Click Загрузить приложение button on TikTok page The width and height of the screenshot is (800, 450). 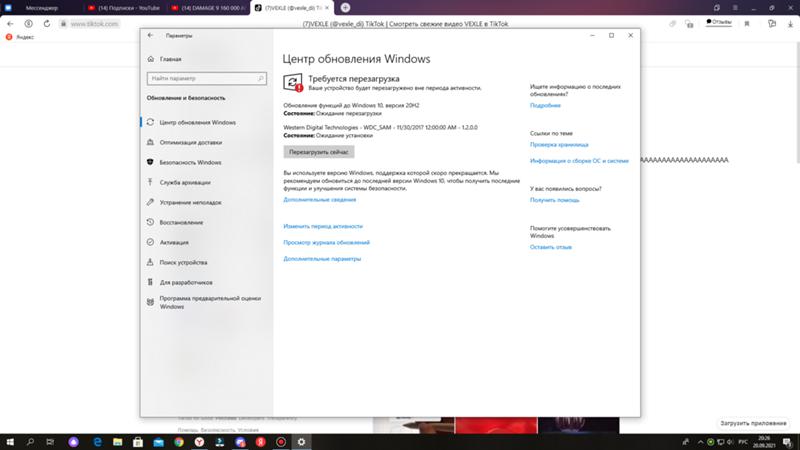[753, 423]
